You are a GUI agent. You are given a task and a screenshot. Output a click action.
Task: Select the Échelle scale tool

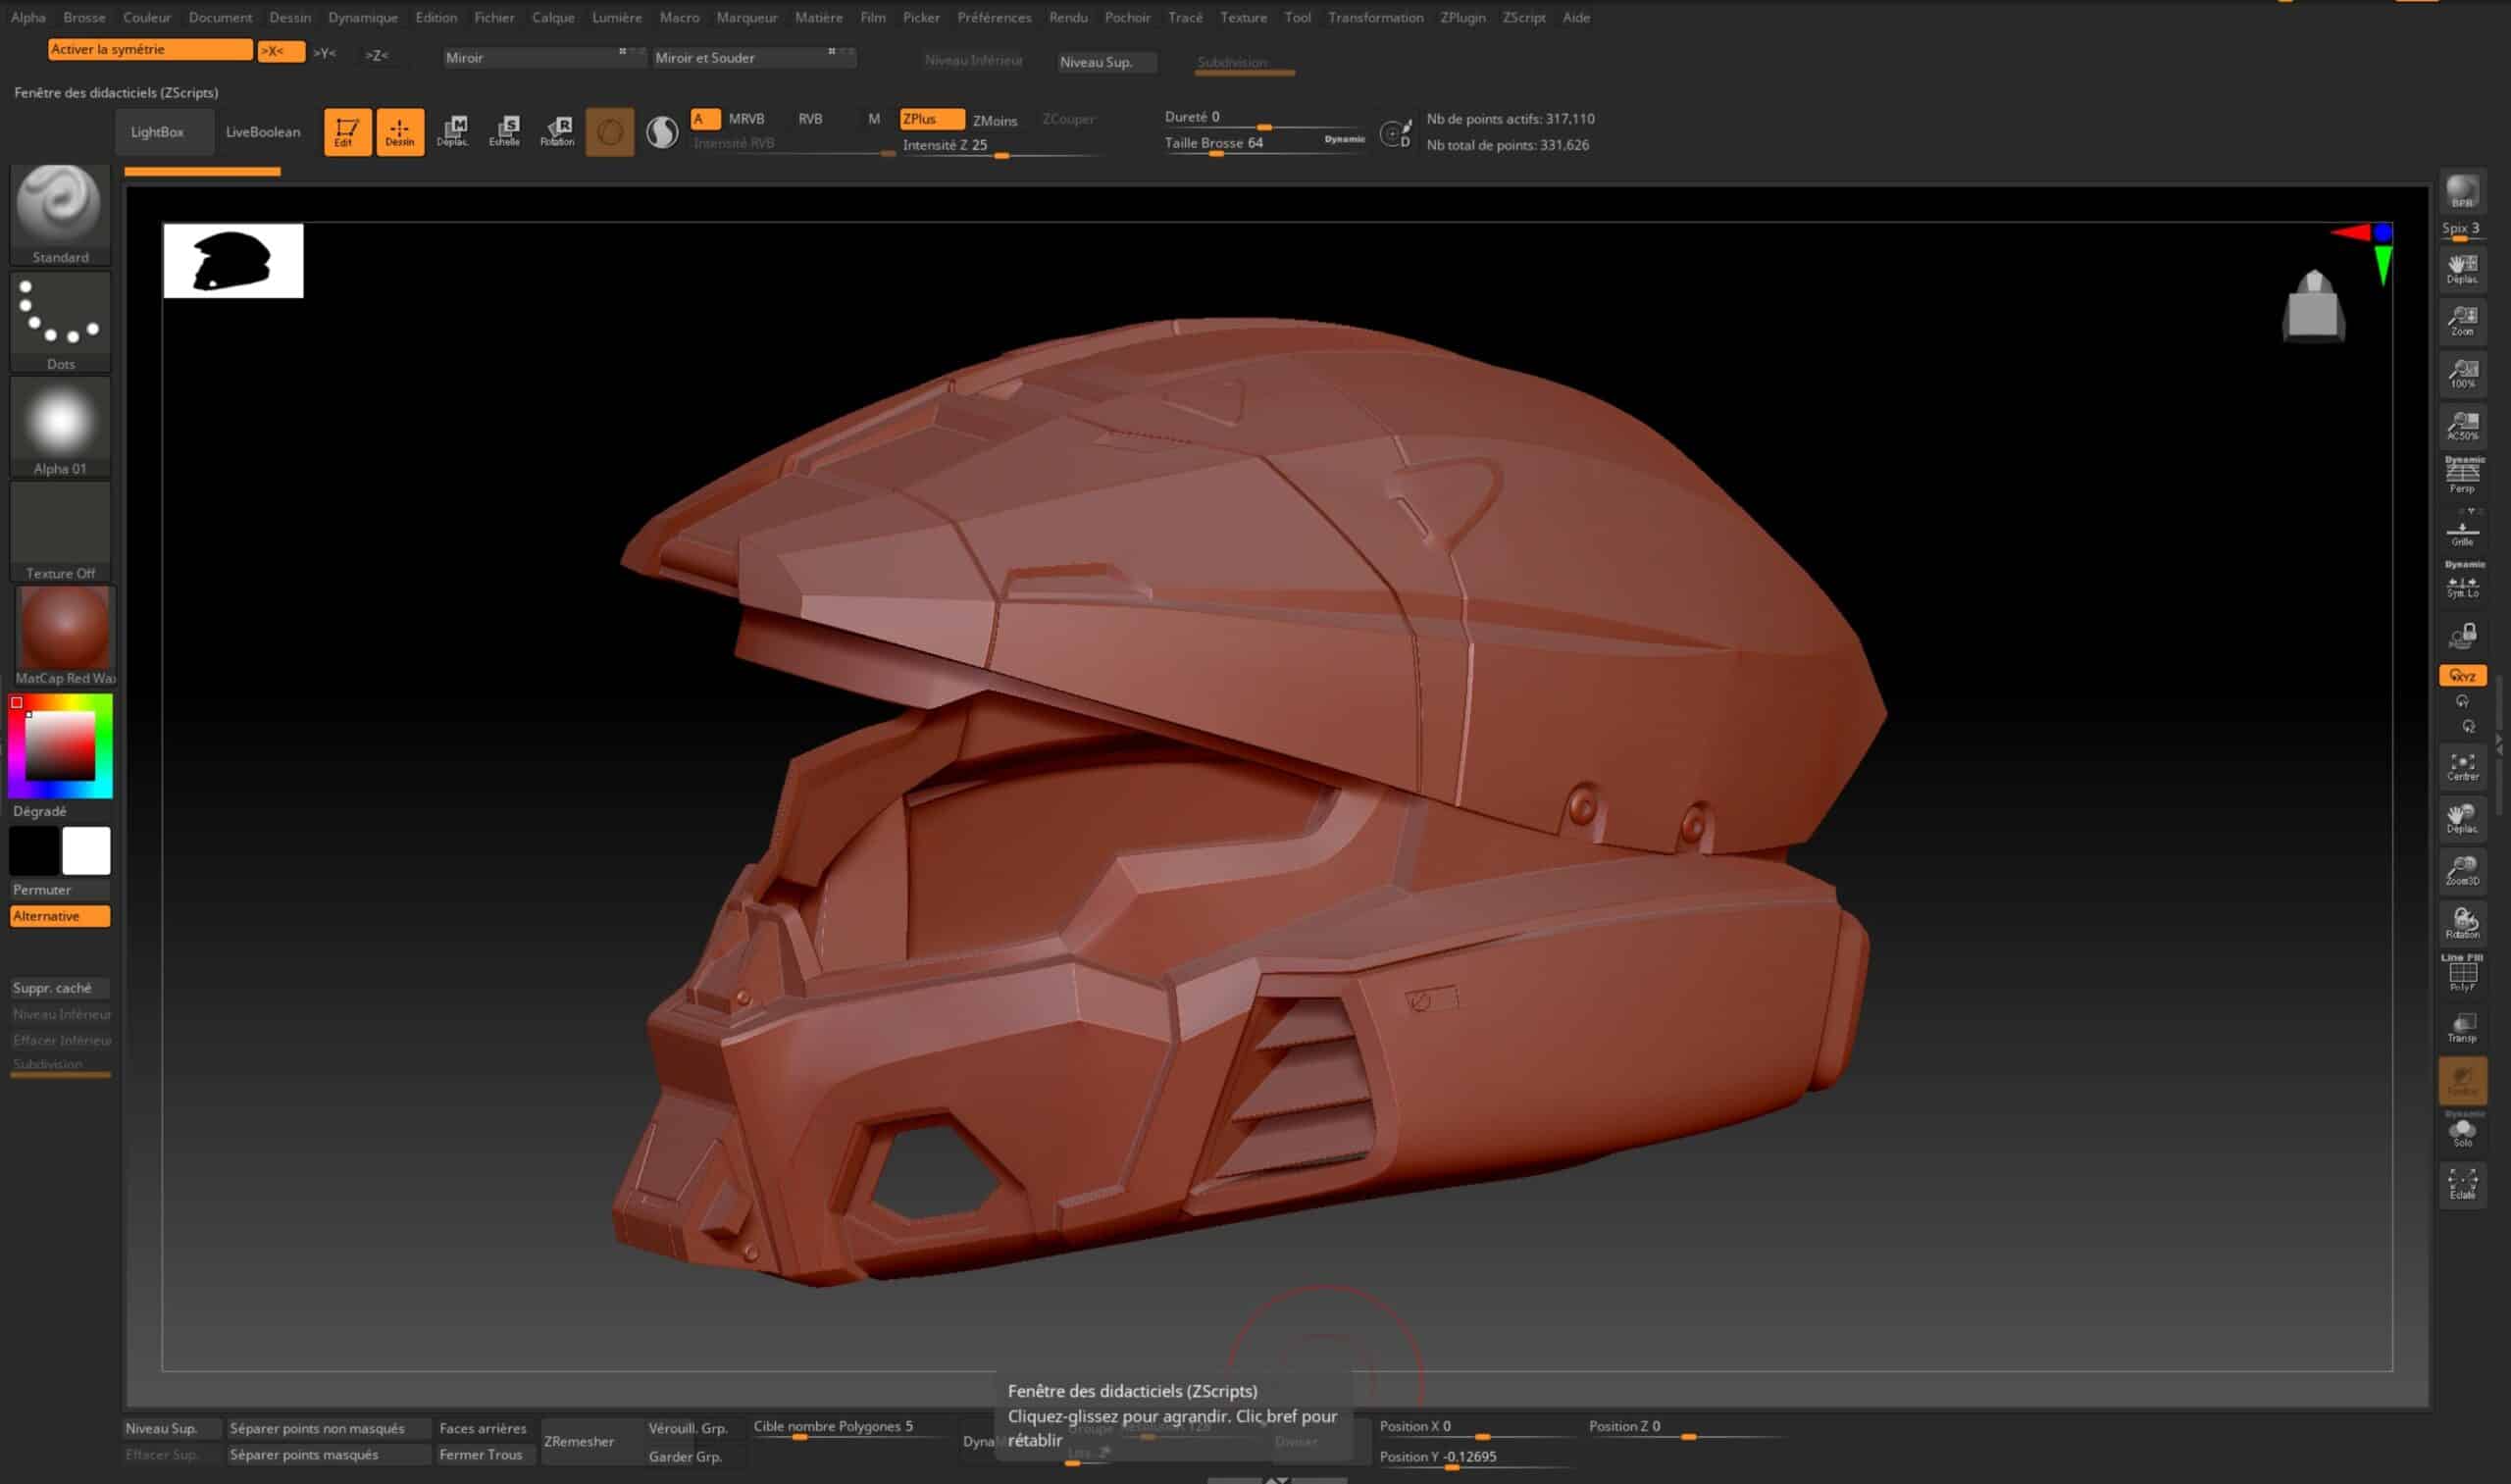[504, 131]
